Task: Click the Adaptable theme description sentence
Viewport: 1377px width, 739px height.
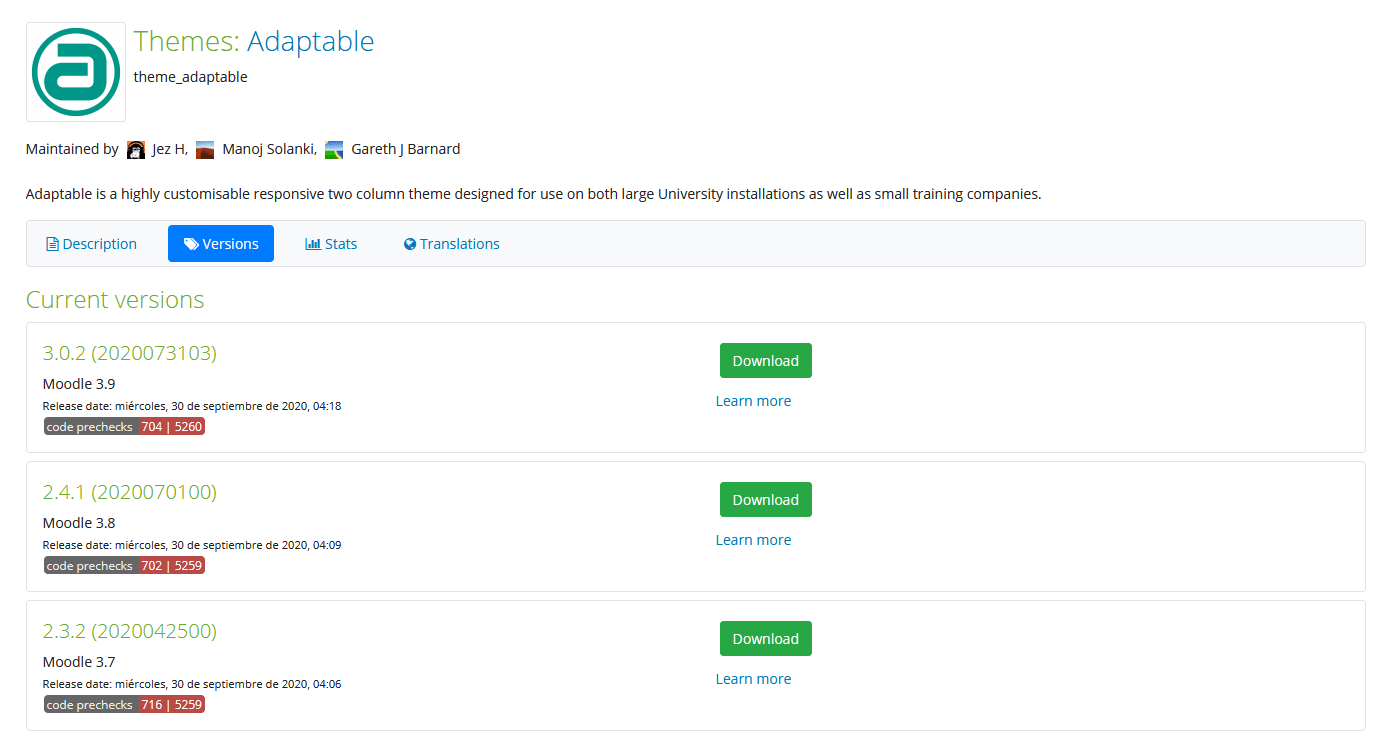Action: (x=534, y=194)
